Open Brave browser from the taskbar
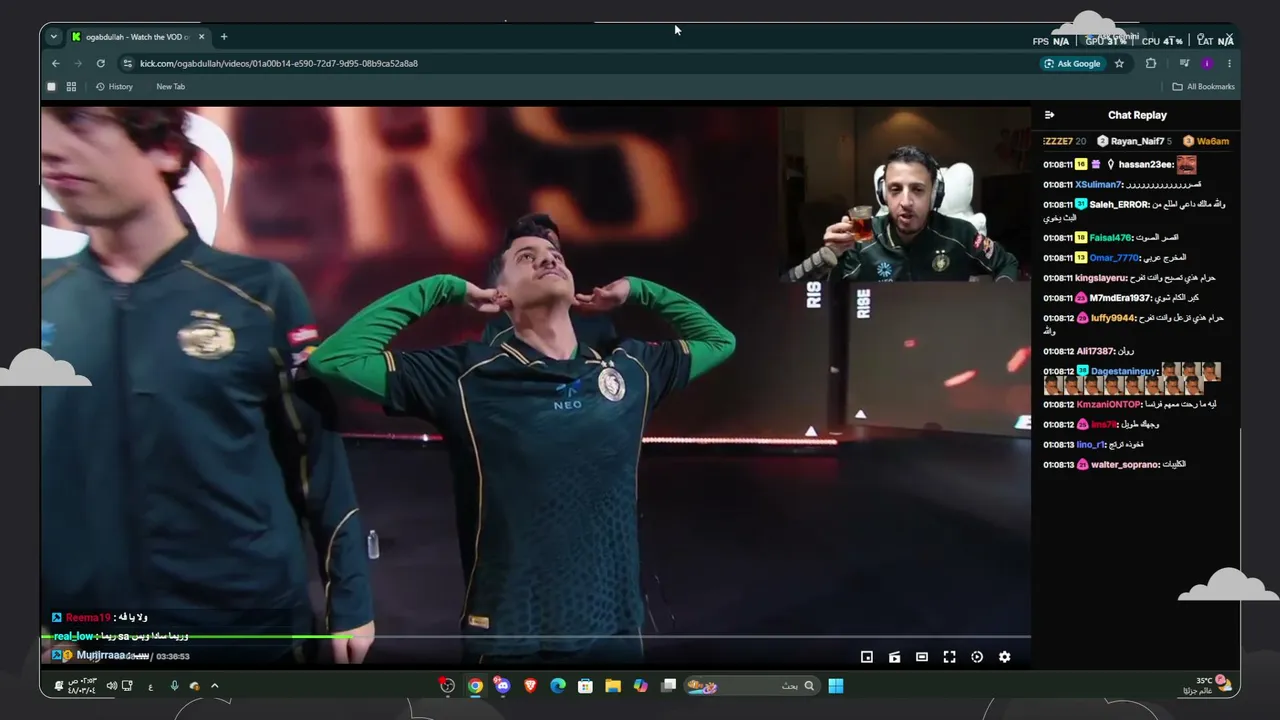This screenshot has height=720, width=1280. pyautogui.click(x=530, y=686)
